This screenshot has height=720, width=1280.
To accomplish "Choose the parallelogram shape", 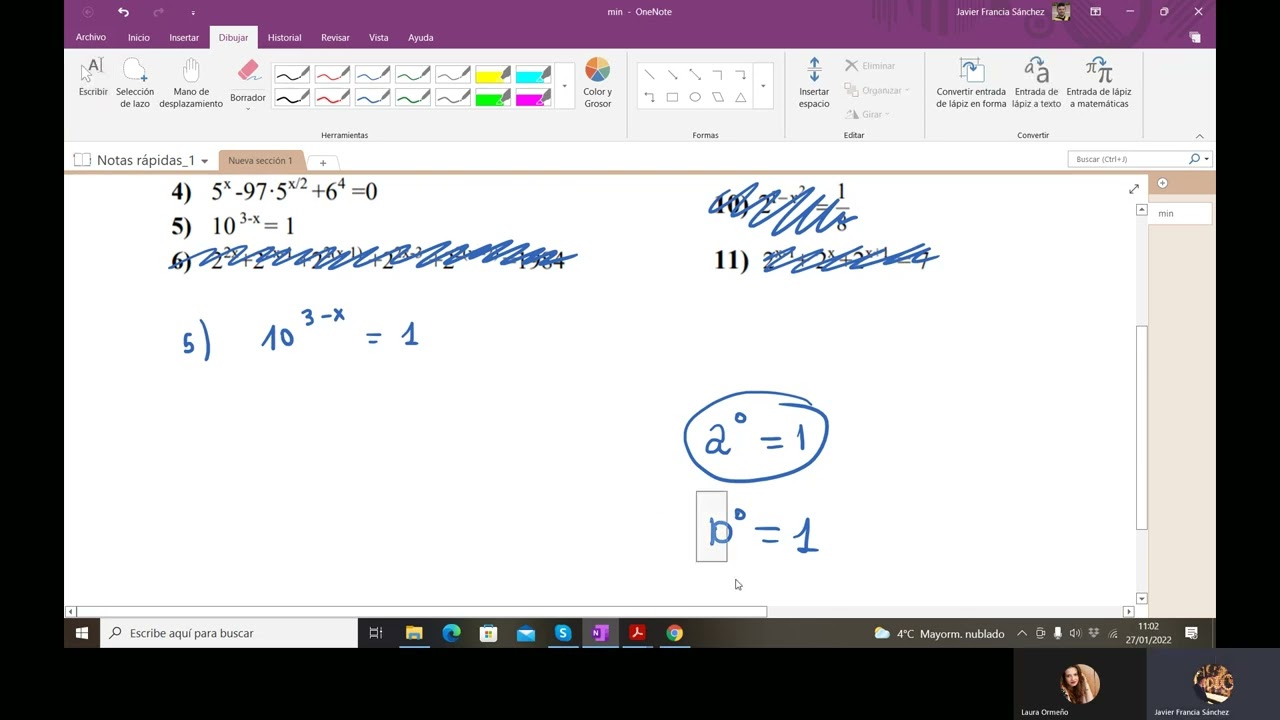I will tap(718, 97).
